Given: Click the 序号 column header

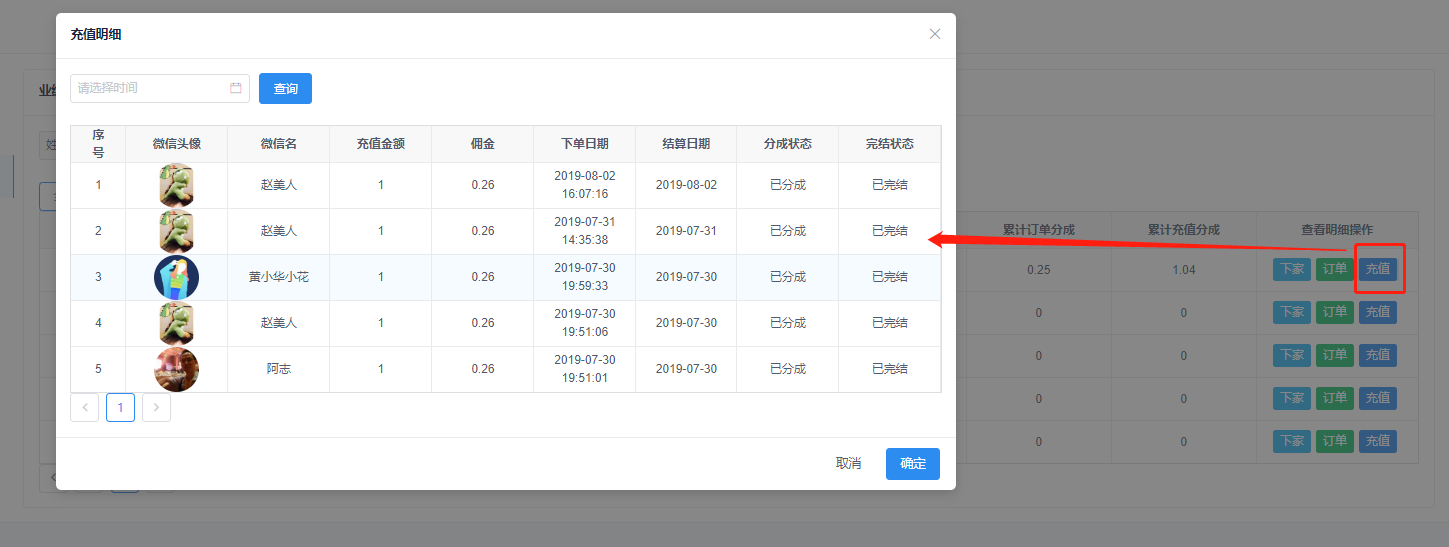Looking at the screenshot, I should (98, 143).
